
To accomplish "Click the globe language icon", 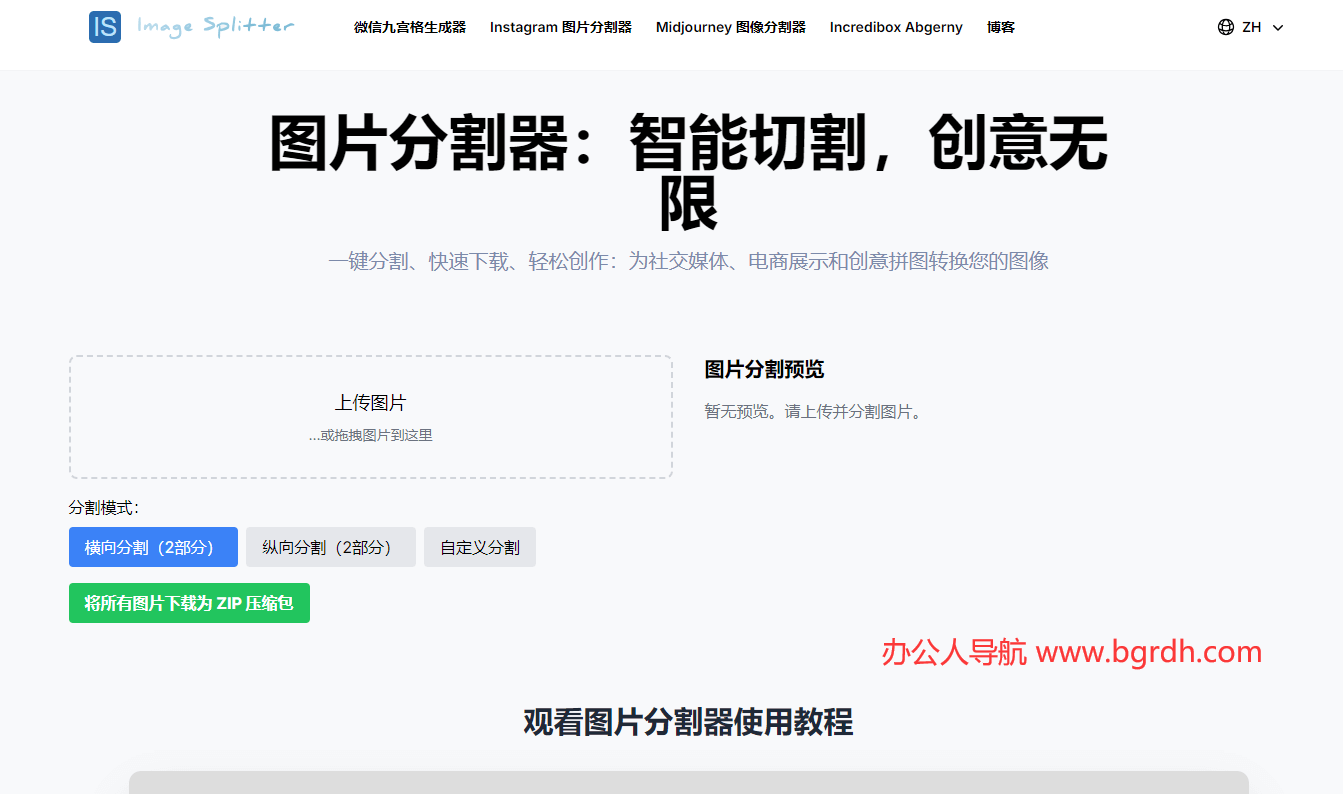I will point(1226,27).
